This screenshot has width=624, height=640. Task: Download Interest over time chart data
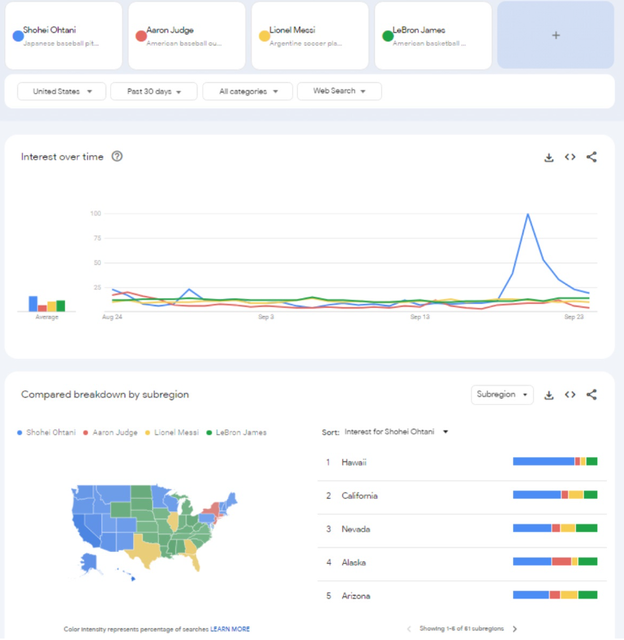[549, 157]
